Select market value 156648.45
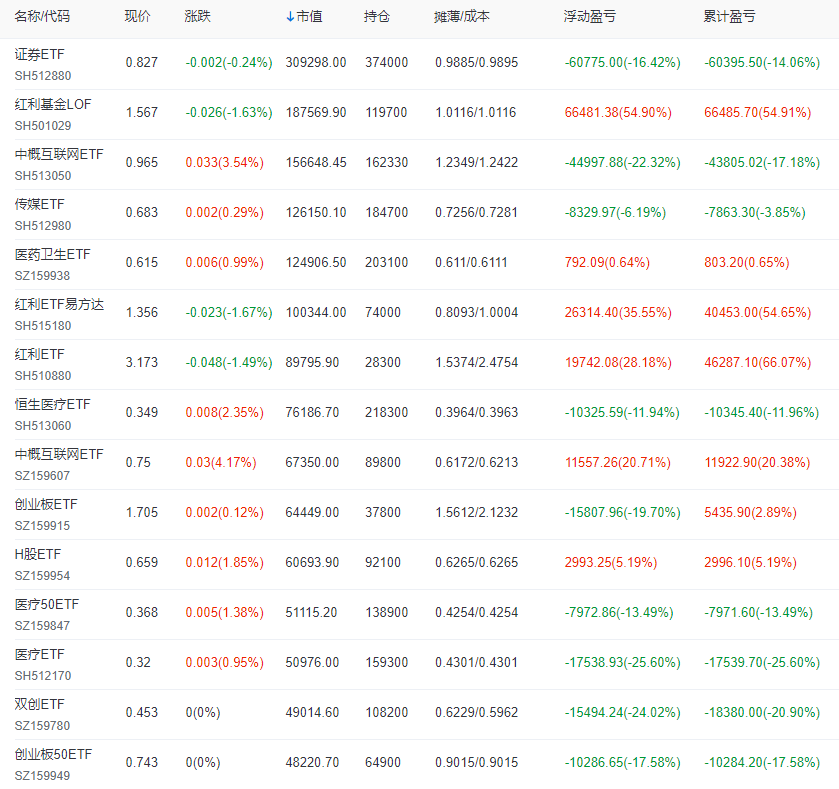The image size is (839, 789). [316, 163]
